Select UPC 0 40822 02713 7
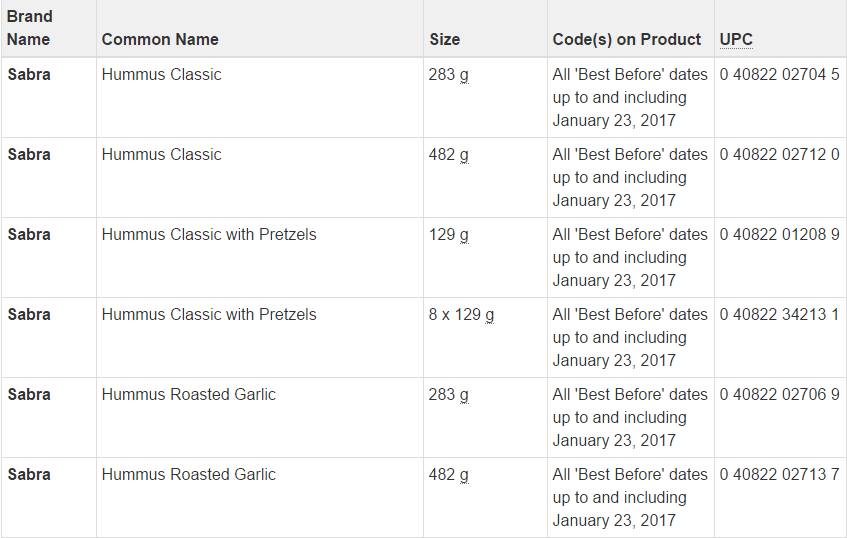847x538 pixels. point(779,474)
